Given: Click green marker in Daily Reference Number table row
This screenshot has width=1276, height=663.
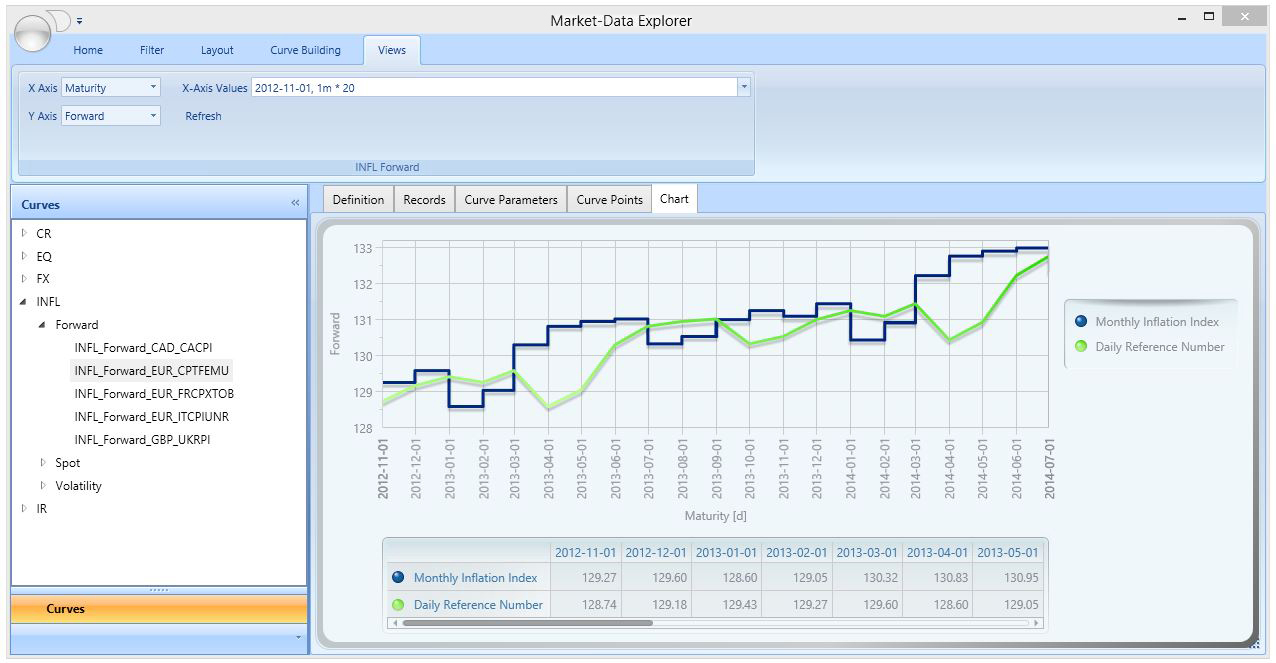Looking at the screenshot, I should pyautogui.click(x=398, y=604).
